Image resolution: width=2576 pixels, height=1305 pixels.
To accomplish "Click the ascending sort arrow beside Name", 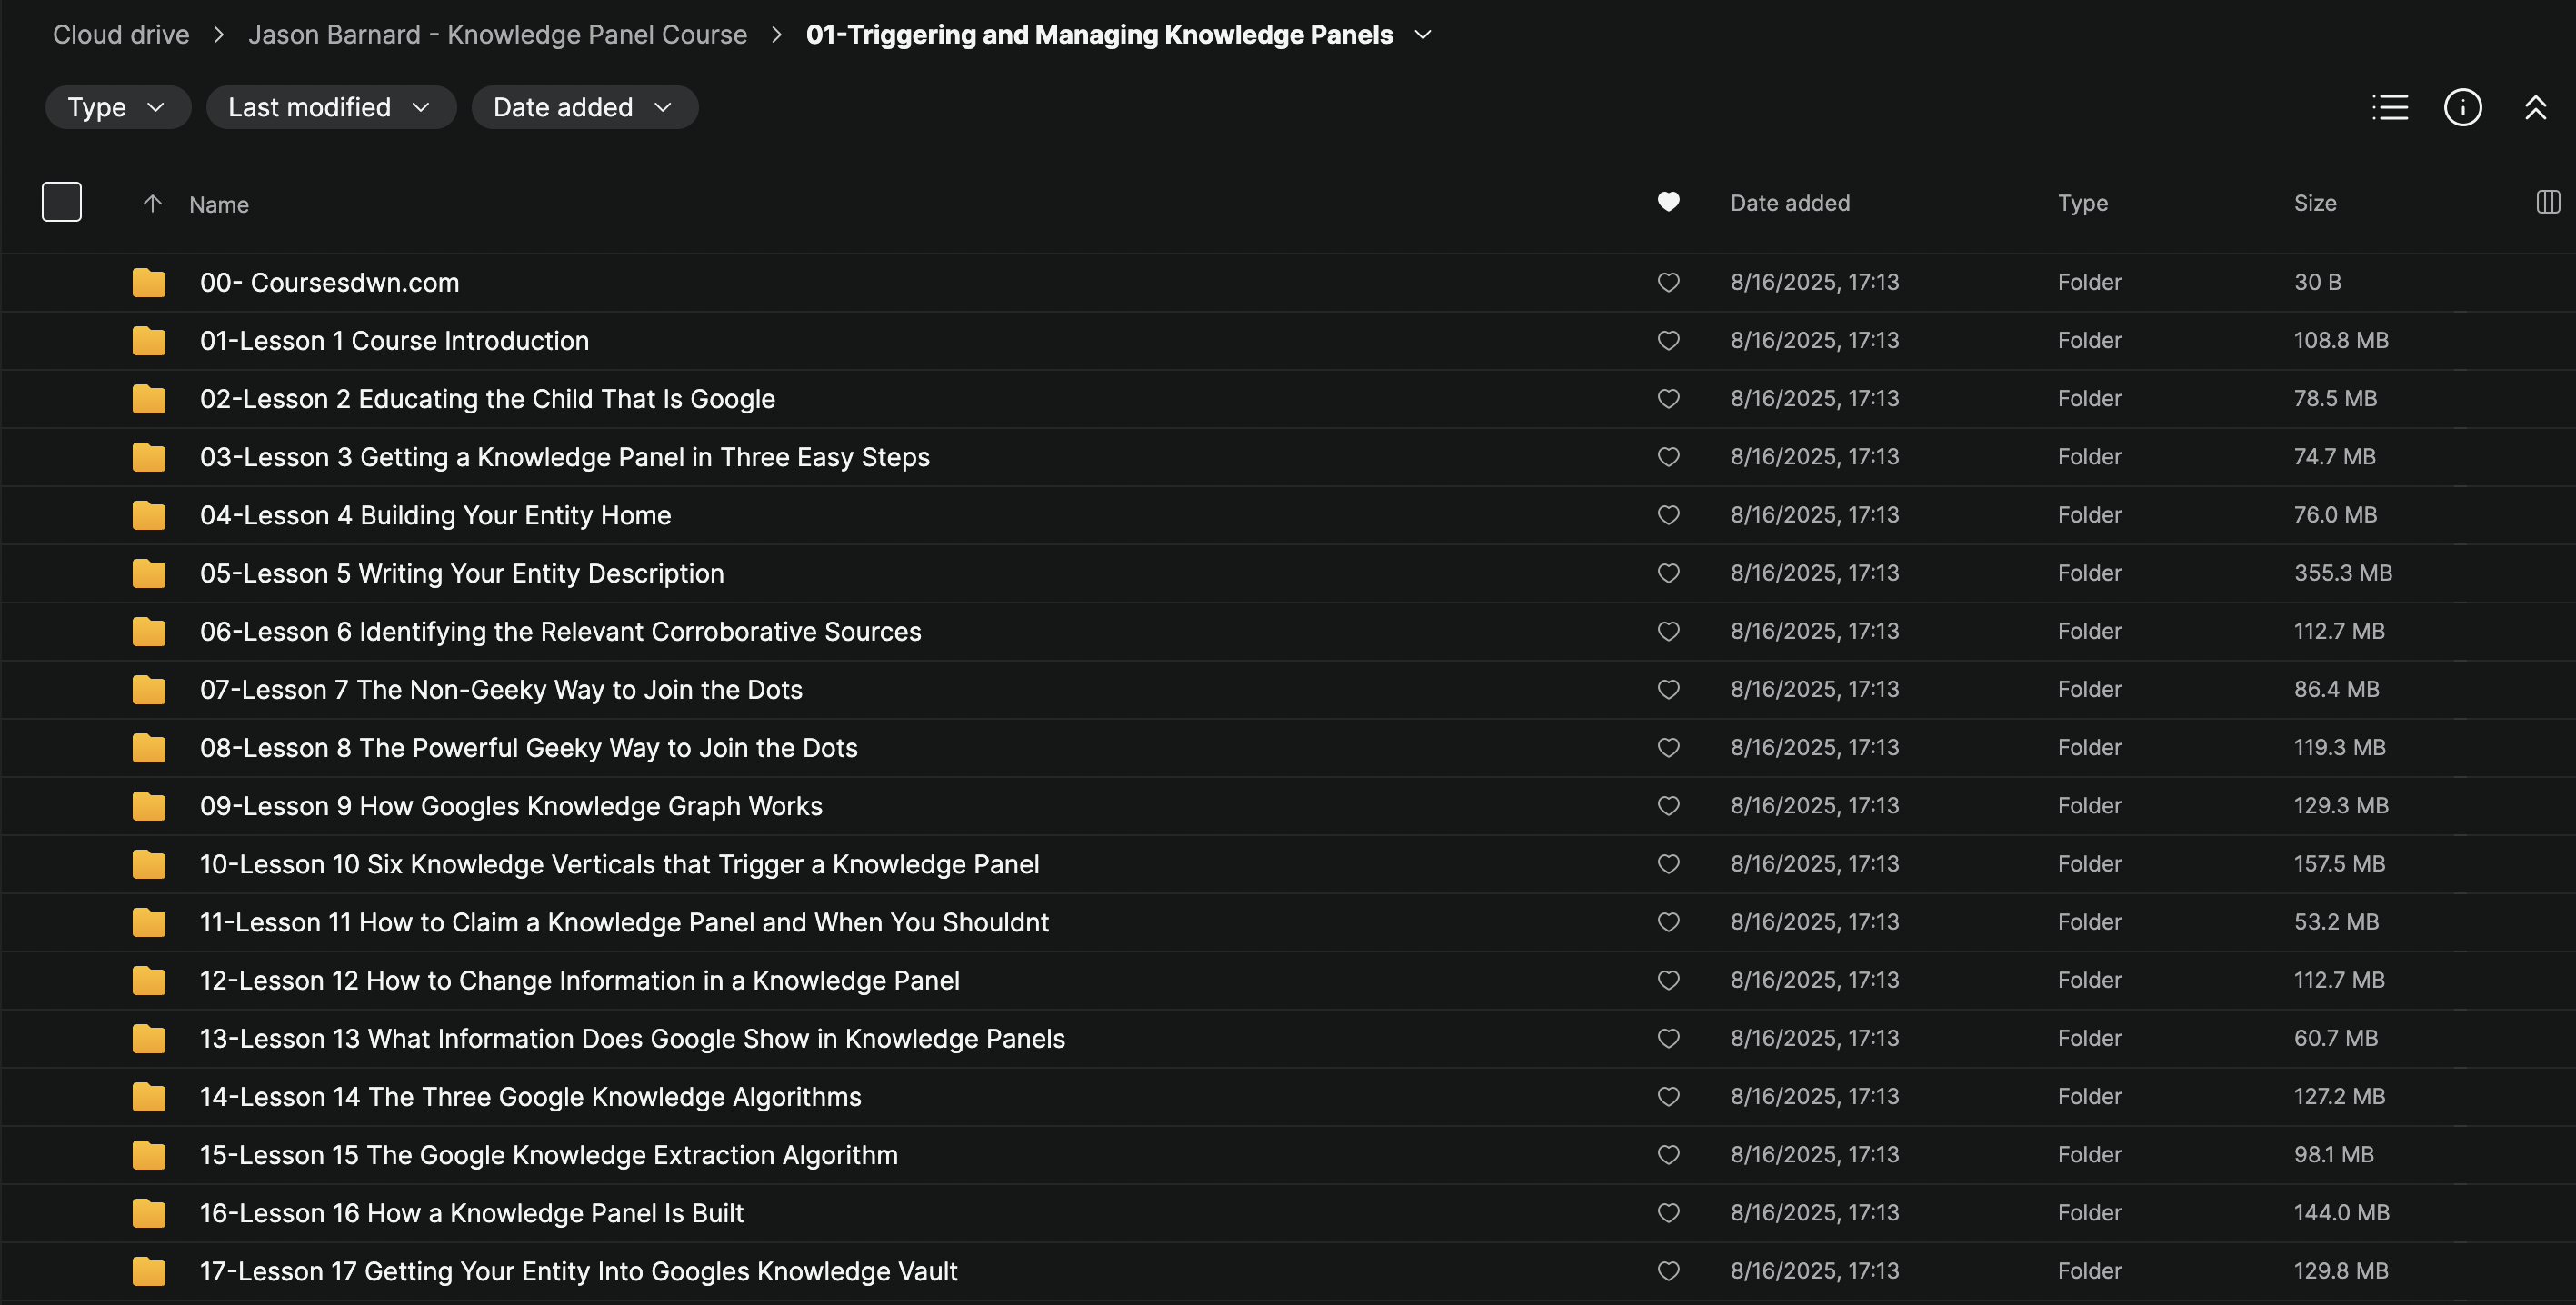I will [x=152, y=203].
